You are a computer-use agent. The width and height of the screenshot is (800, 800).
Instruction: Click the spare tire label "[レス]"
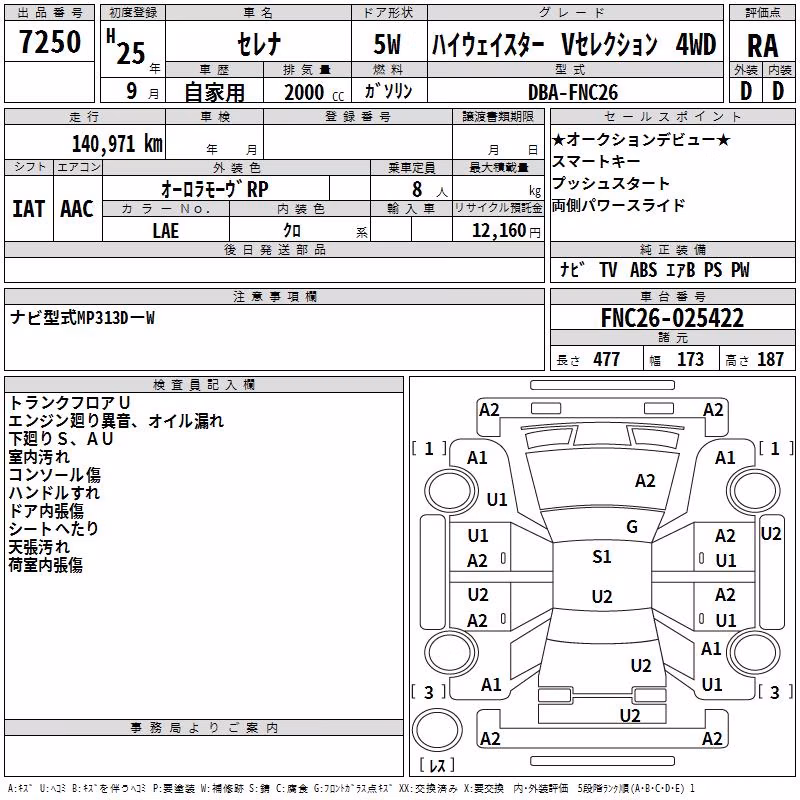[x=437, y=764]
